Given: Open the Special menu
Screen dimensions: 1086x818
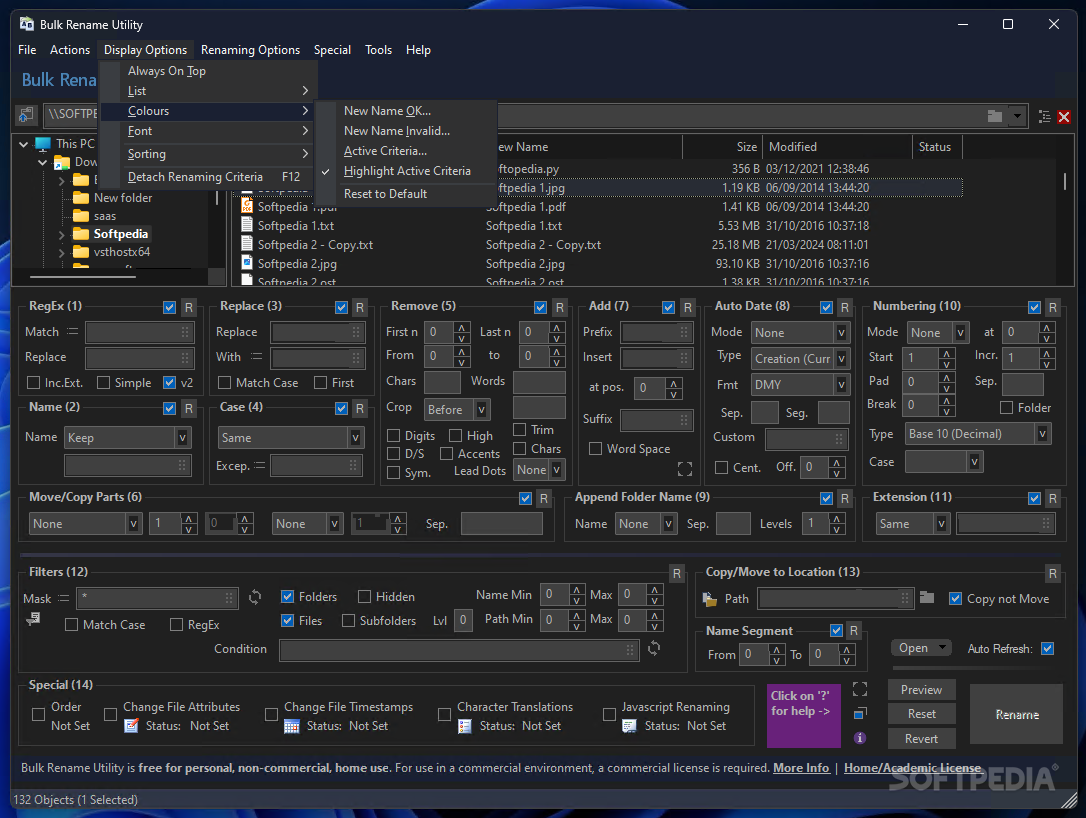Looking at the screenshot, I should tap(332, 50).
